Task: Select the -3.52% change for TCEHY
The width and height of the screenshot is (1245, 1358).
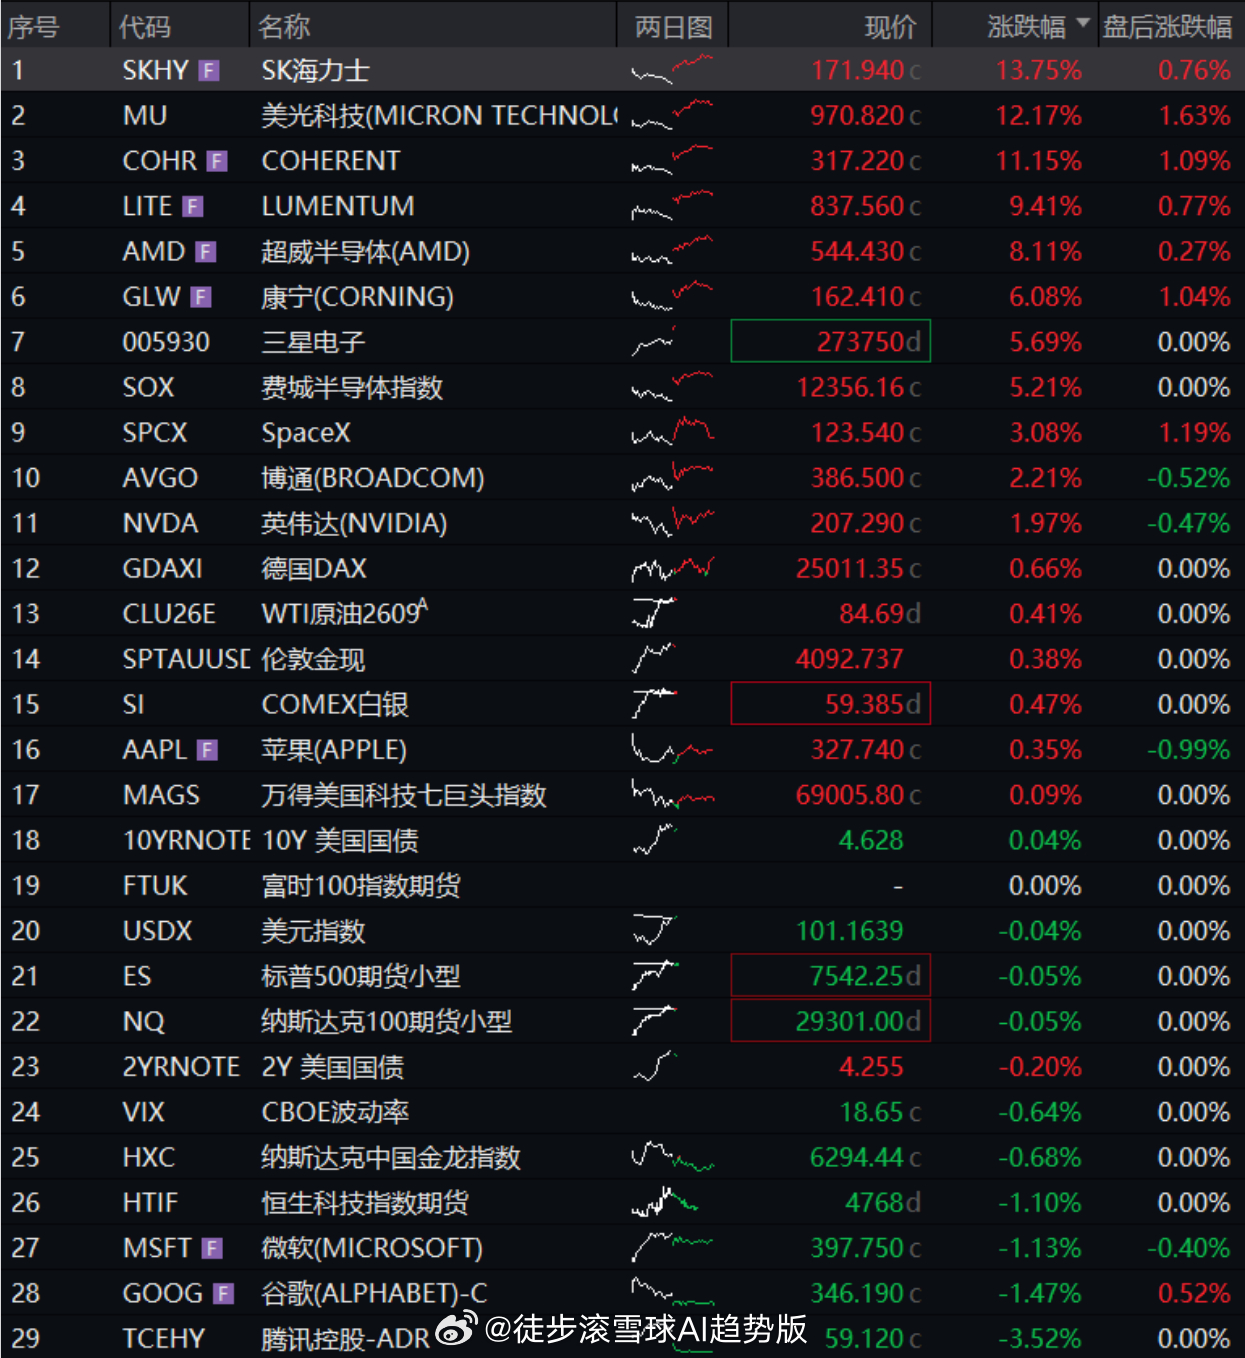Action: [x=1039, y=1338]
